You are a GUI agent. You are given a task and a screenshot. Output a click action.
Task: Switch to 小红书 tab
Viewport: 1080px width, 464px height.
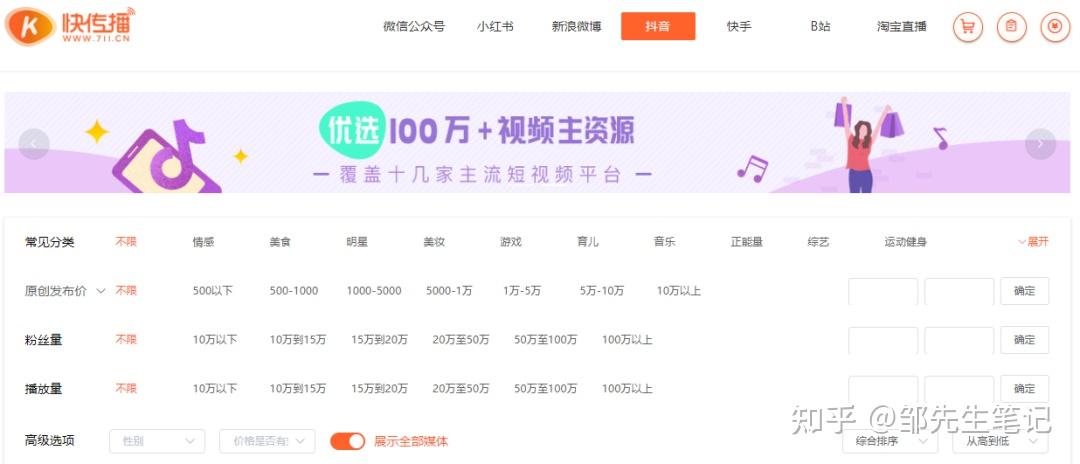(x=495, y=27)
